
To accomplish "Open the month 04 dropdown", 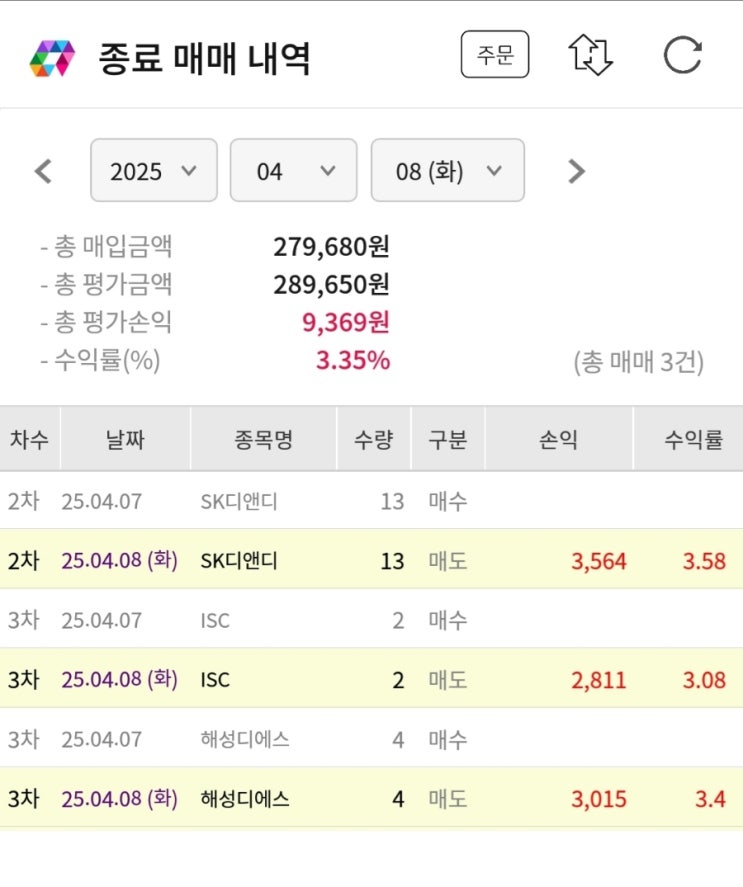I will tap(293, 171).
